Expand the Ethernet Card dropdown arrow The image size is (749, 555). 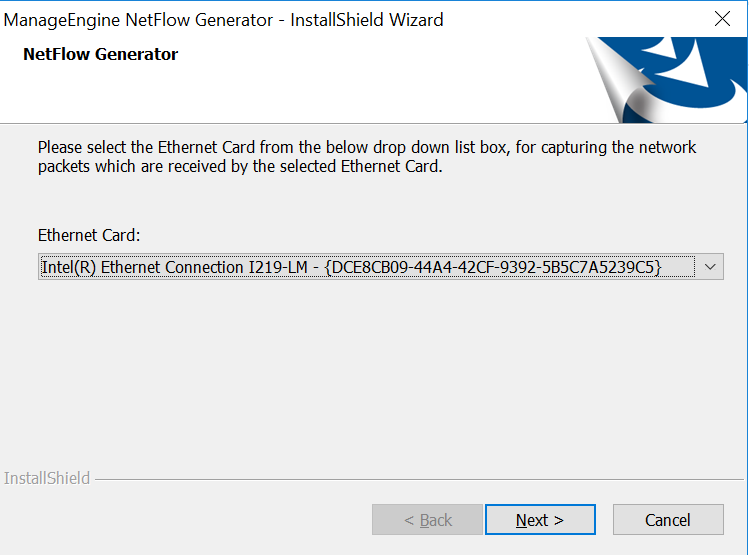click(710, 266)
